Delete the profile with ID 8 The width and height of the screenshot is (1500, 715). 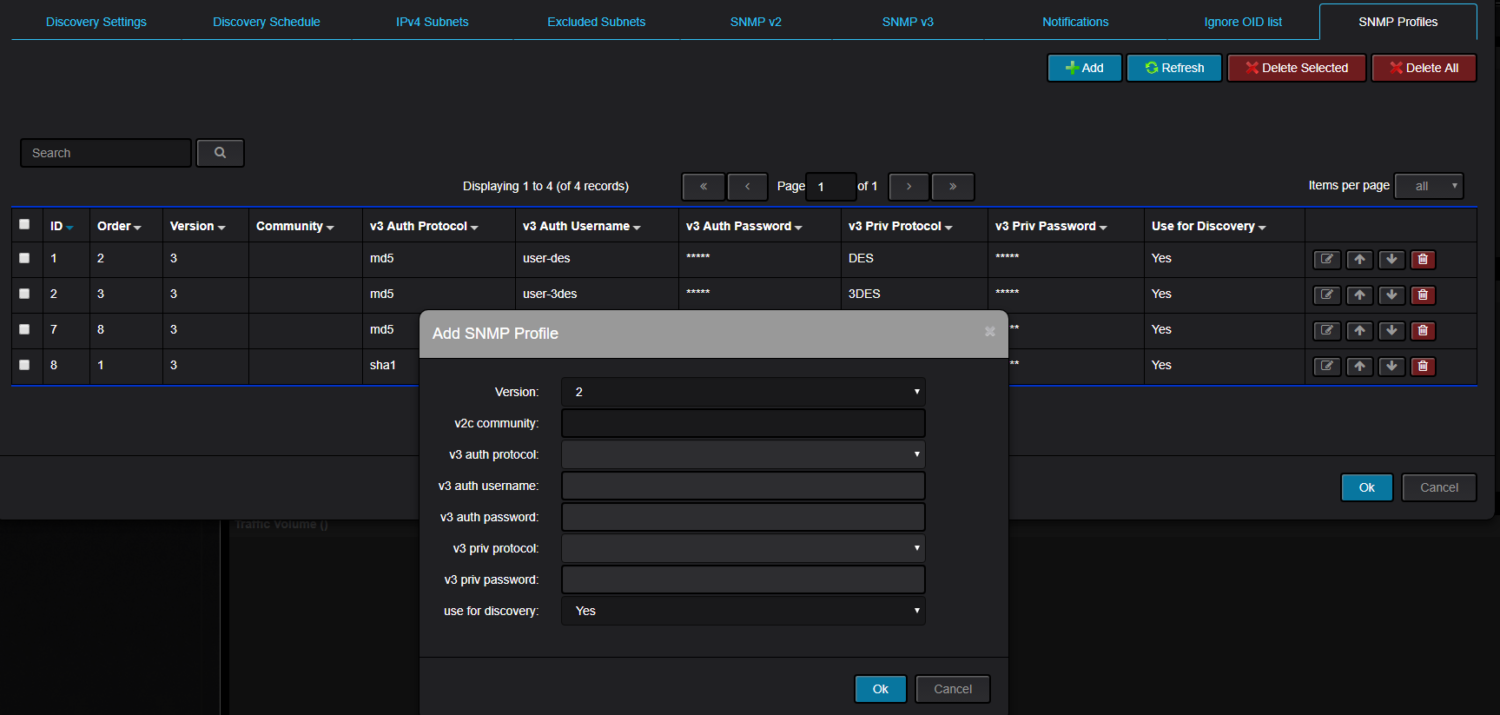pos(1422,366)
